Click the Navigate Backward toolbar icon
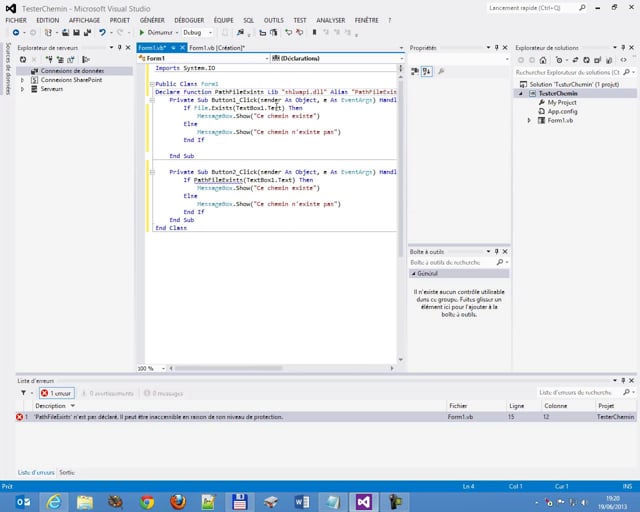Screen dimensions: 640x512 [x=16, y=32]
